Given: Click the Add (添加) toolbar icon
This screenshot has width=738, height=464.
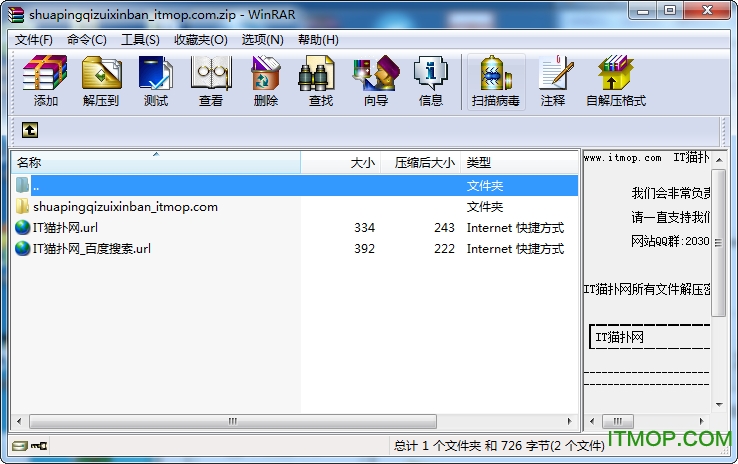Looking at the screenshot, I should (46, 81).
